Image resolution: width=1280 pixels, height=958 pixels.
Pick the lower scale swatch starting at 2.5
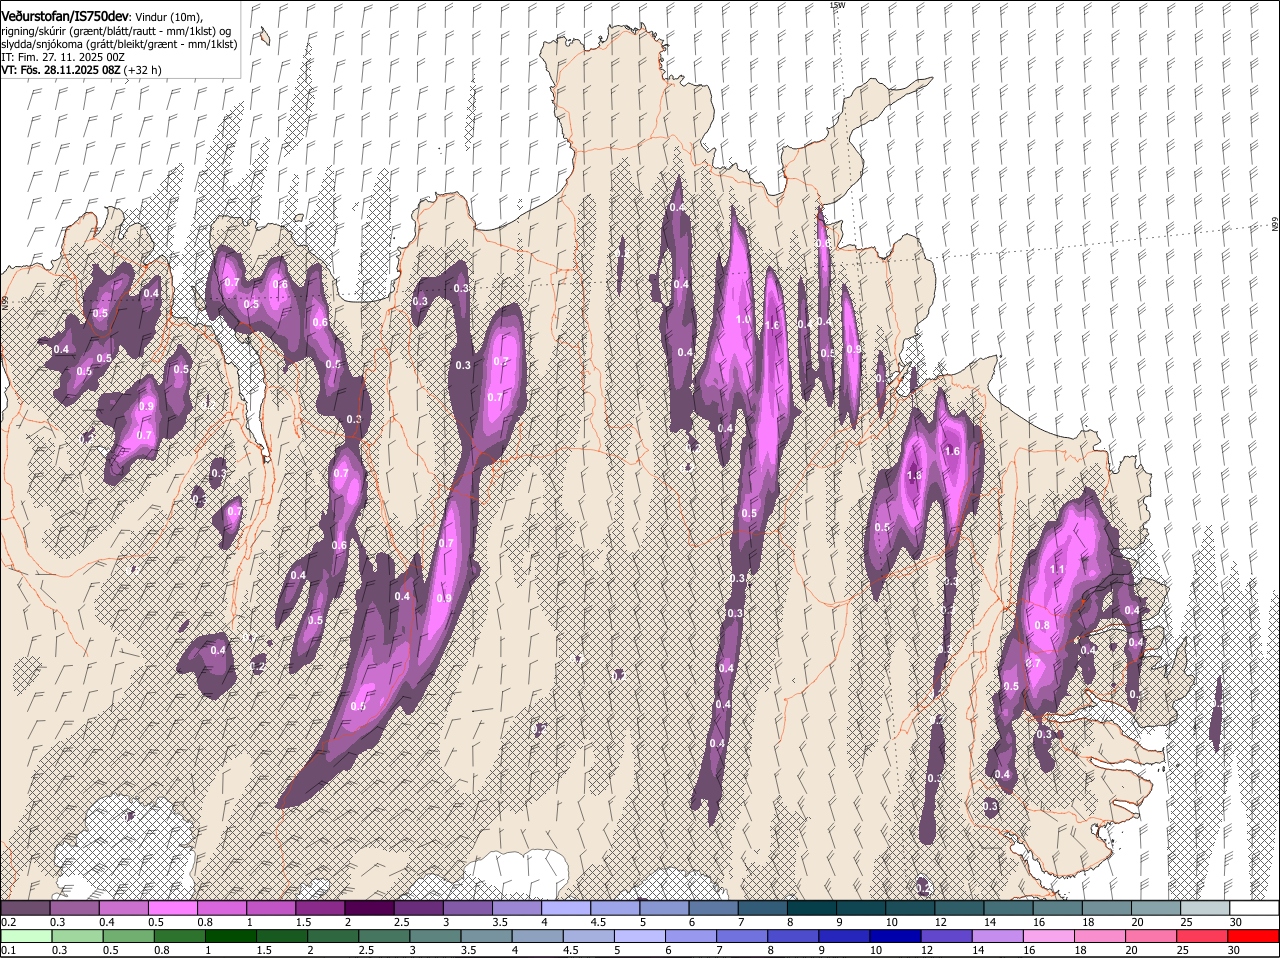385,937
